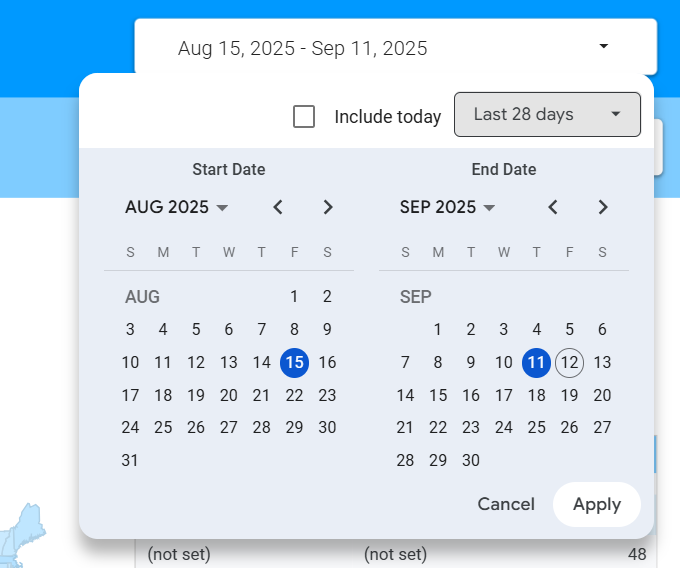Go to previous month in Start Date calendar
The width and height of the screenshot is (680, 568).
(x=278, y=208)
